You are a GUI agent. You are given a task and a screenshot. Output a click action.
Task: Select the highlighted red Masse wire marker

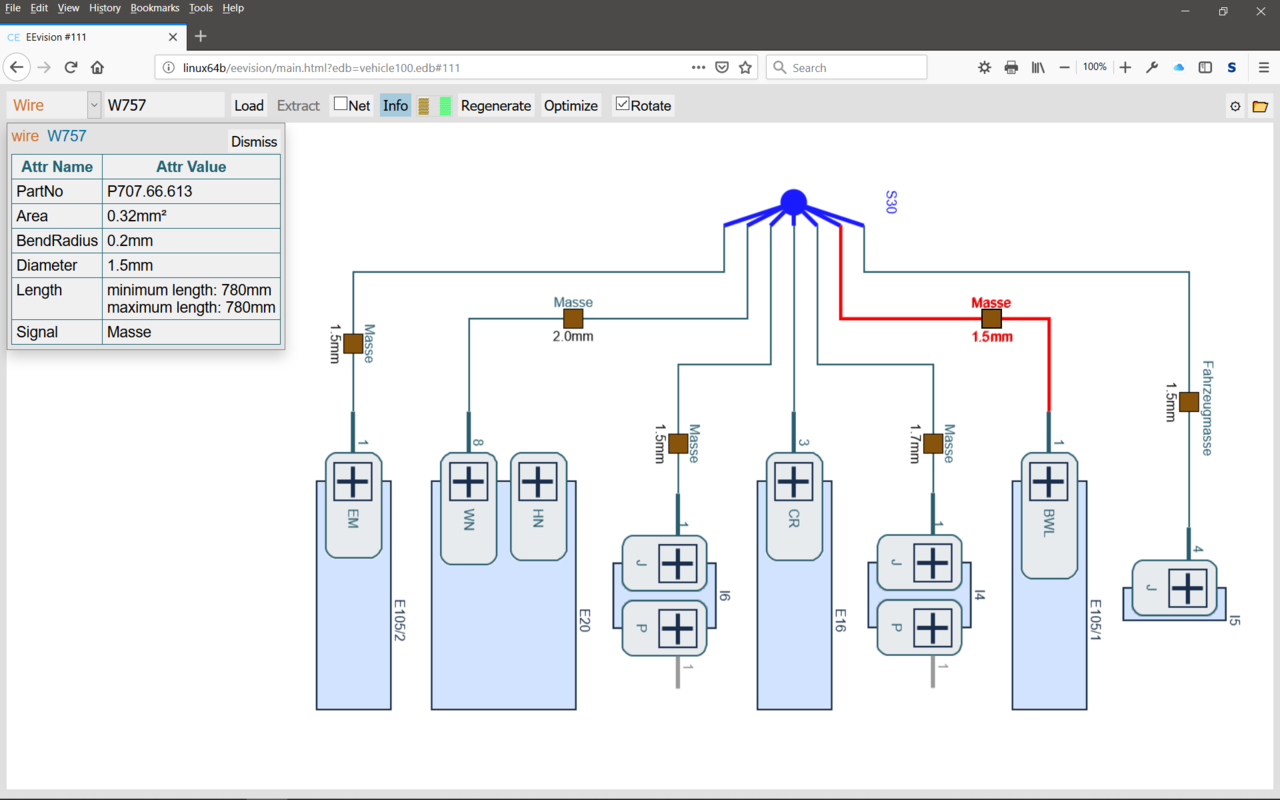coord(991,318)
